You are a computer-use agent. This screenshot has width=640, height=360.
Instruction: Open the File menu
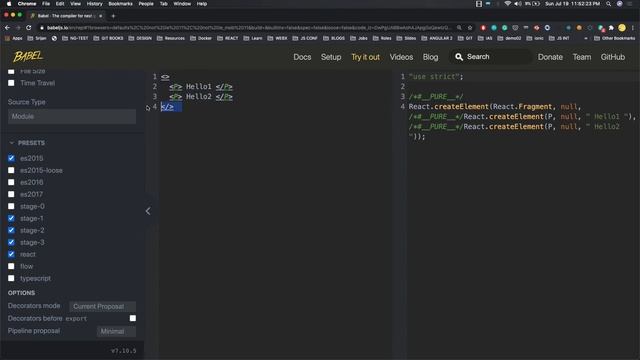pyautogui.click(x=46, y=4)
